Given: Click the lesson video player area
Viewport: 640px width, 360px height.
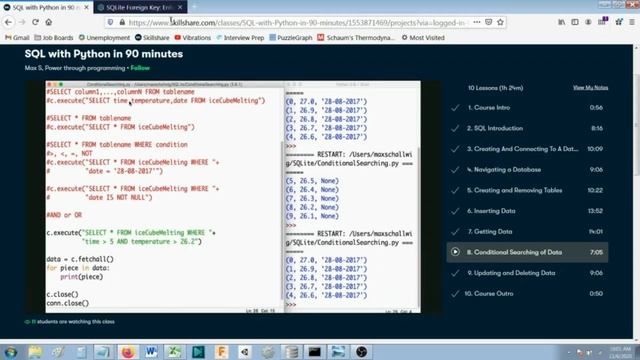Looking at the screenshot, I should pos(233,197).
